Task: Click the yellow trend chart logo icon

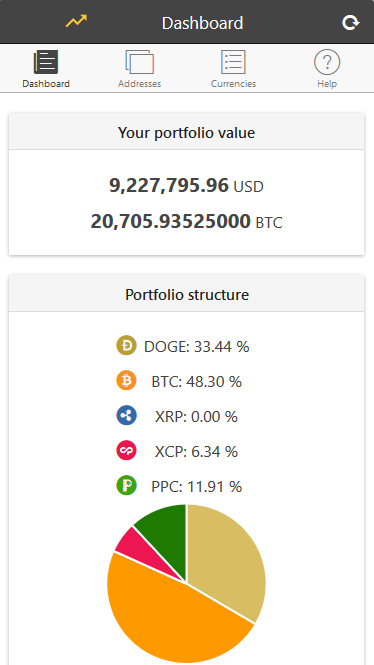Action: pos(76,21)
